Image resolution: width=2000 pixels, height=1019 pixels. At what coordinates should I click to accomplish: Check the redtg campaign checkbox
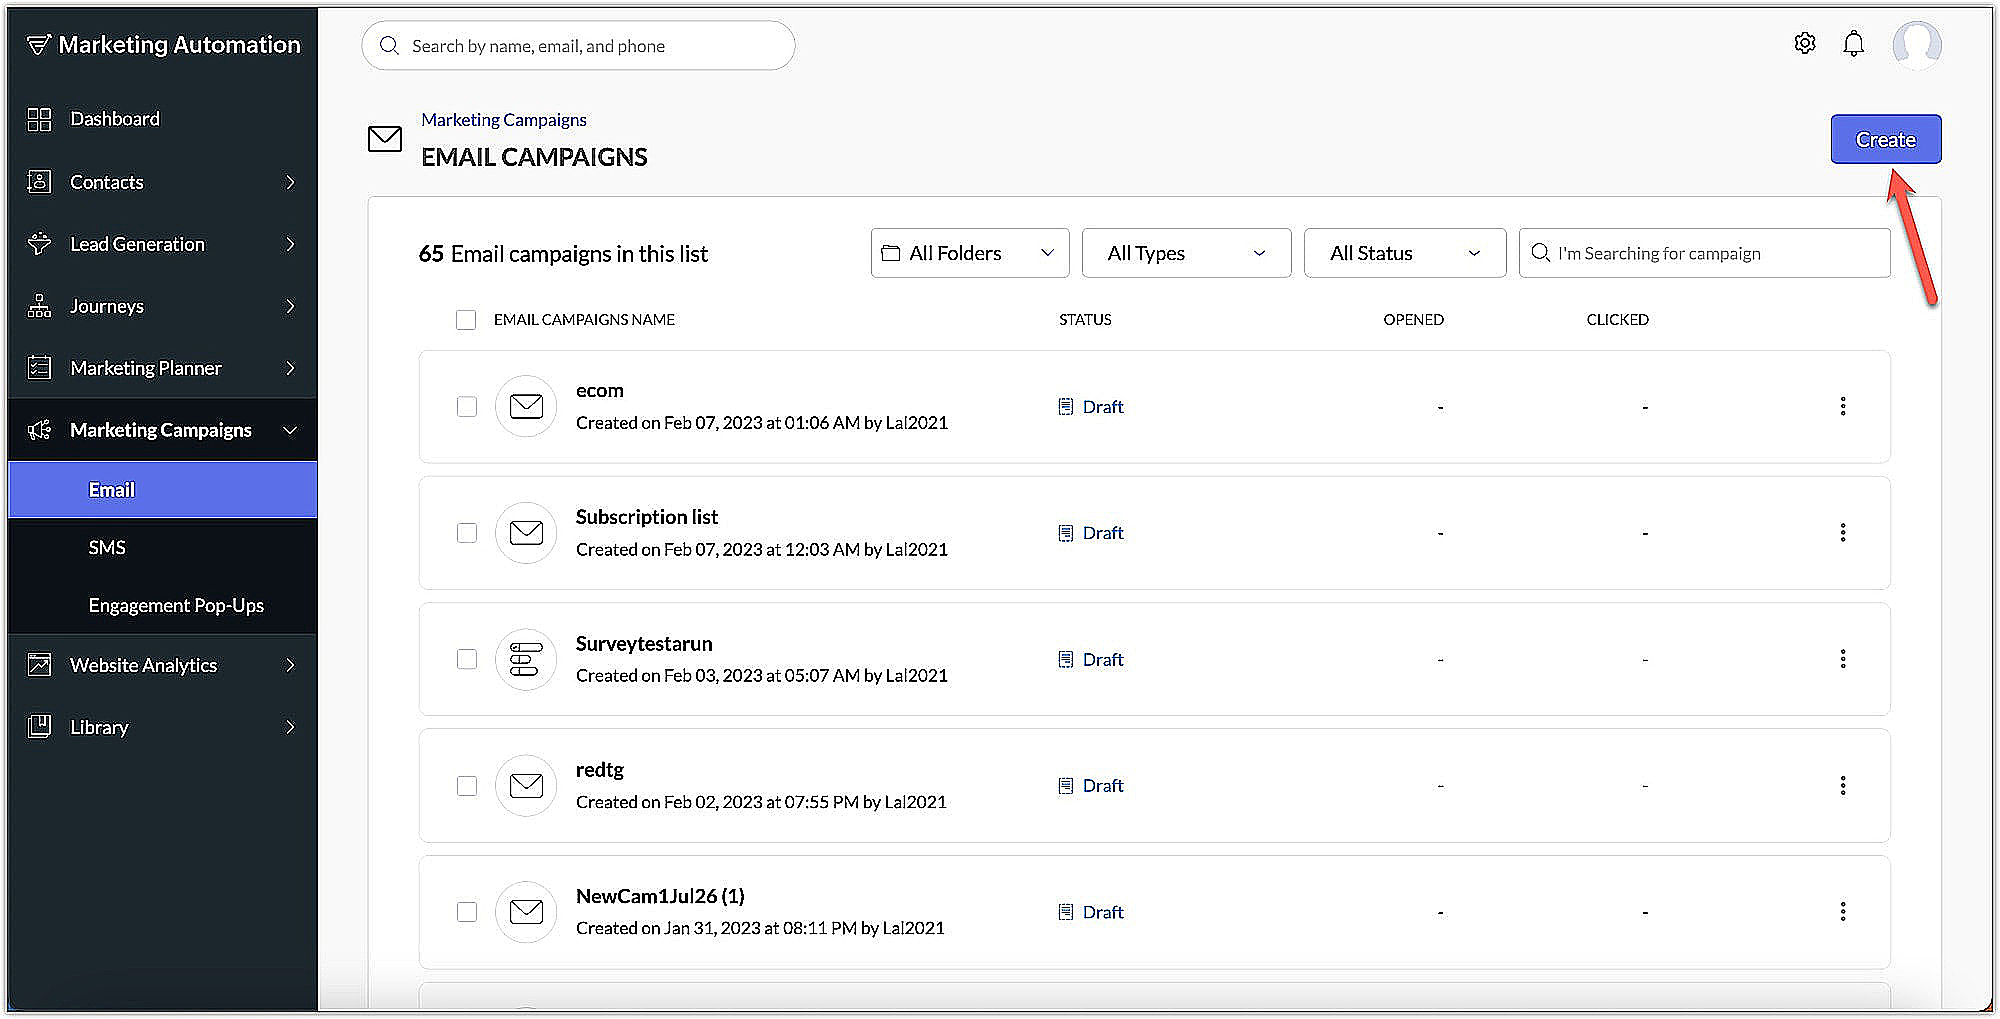click(x=467, y=786)
